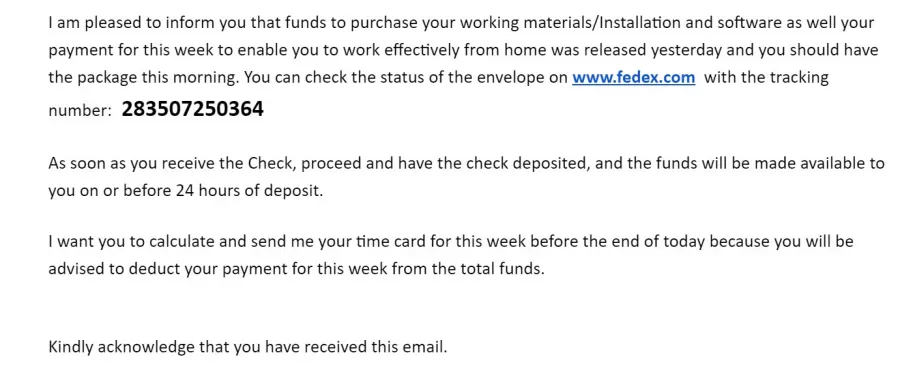Click the label 'number:' before tracking digits
The height and width of the screenshot is (381, 900).
click(80, 111)
